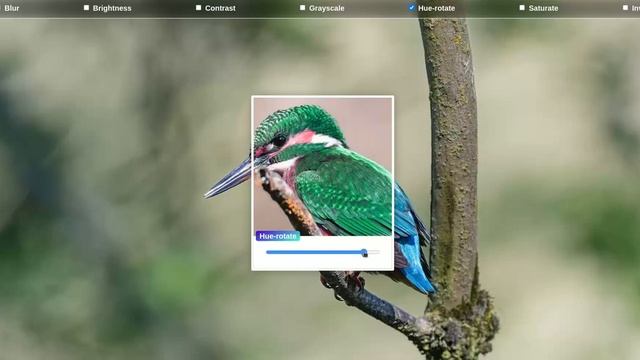Click the Saturate label text
The height and width of the screenshot is (360, 640).
pyautogui.click(x=543, y=8)
